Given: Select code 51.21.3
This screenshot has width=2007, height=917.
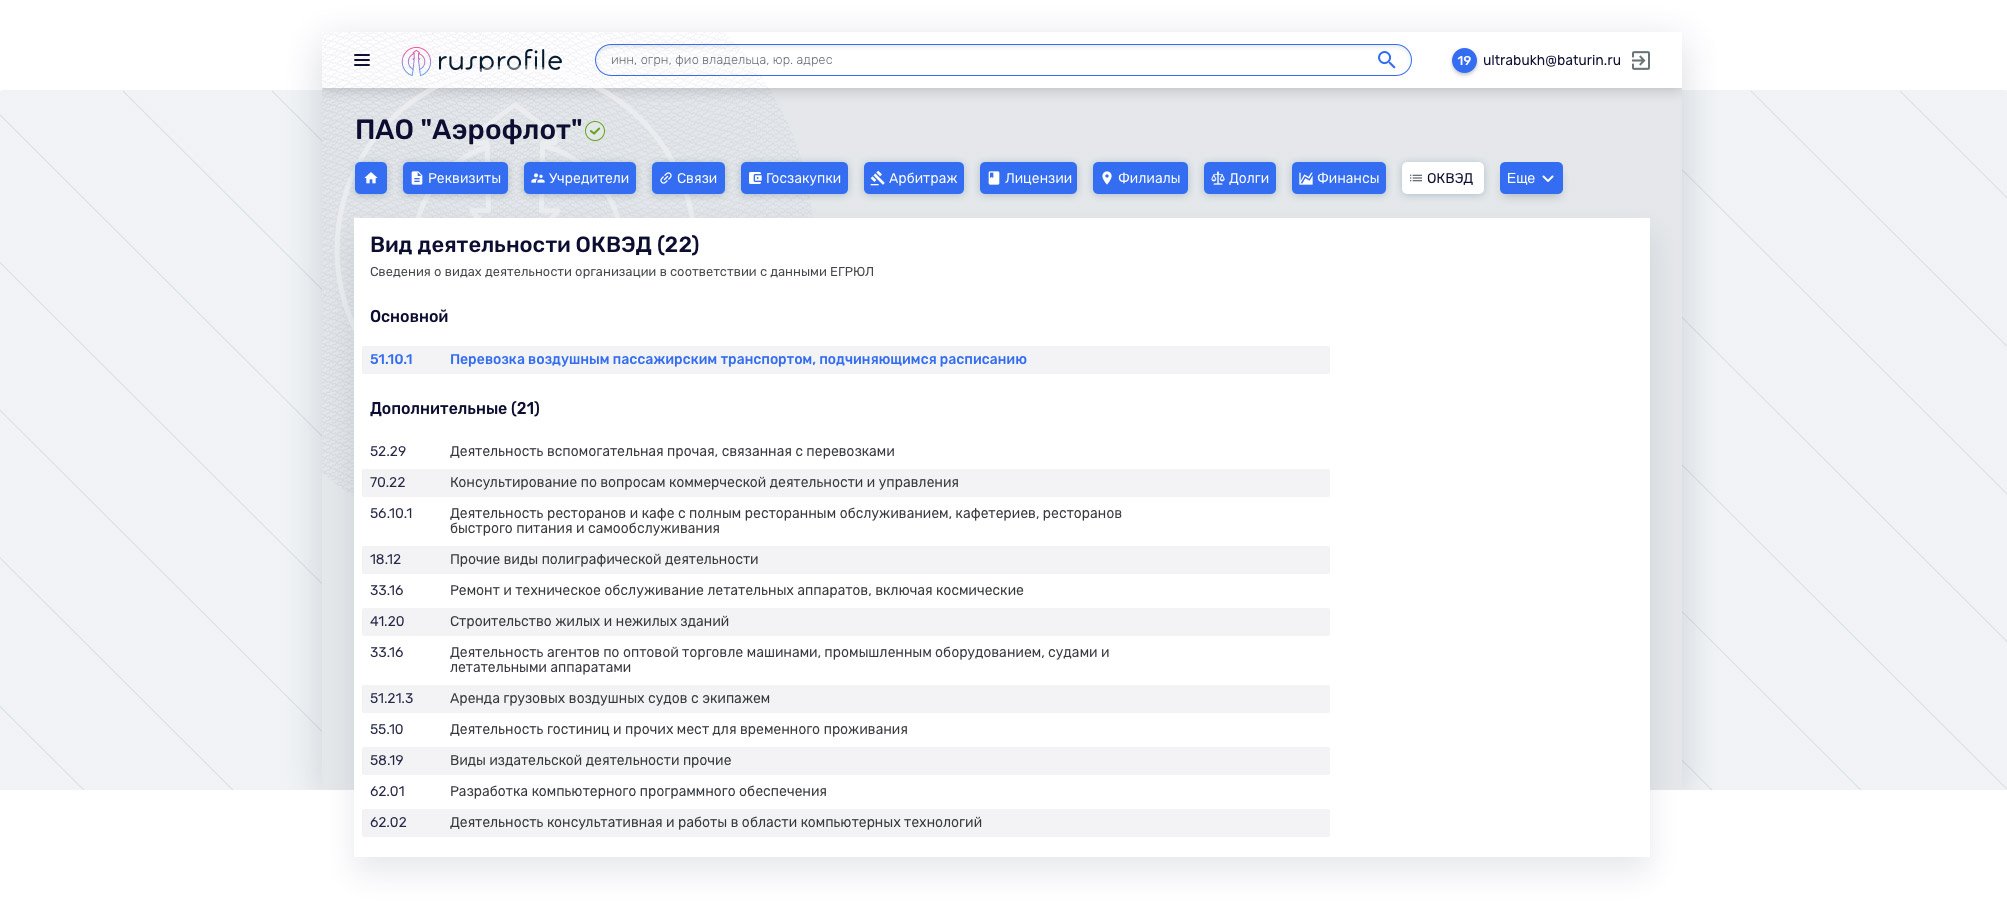Looking at the screenshot, I should (392, 698).
